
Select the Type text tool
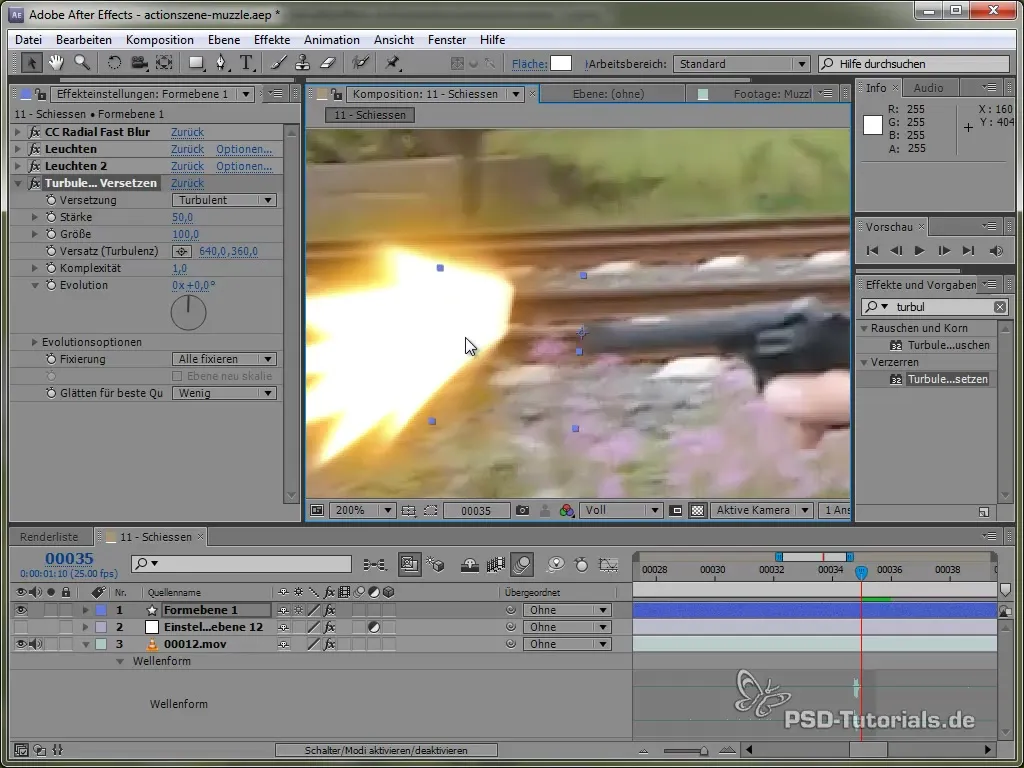tap(246, 63)
